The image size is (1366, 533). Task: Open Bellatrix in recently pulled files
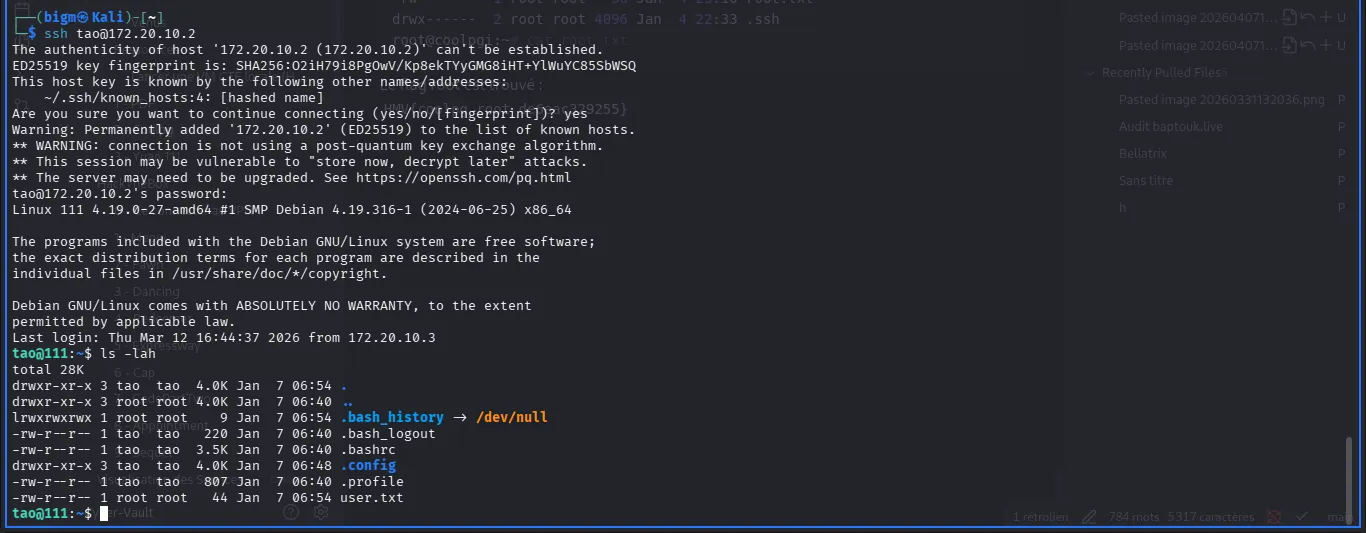click(1143, 153)
